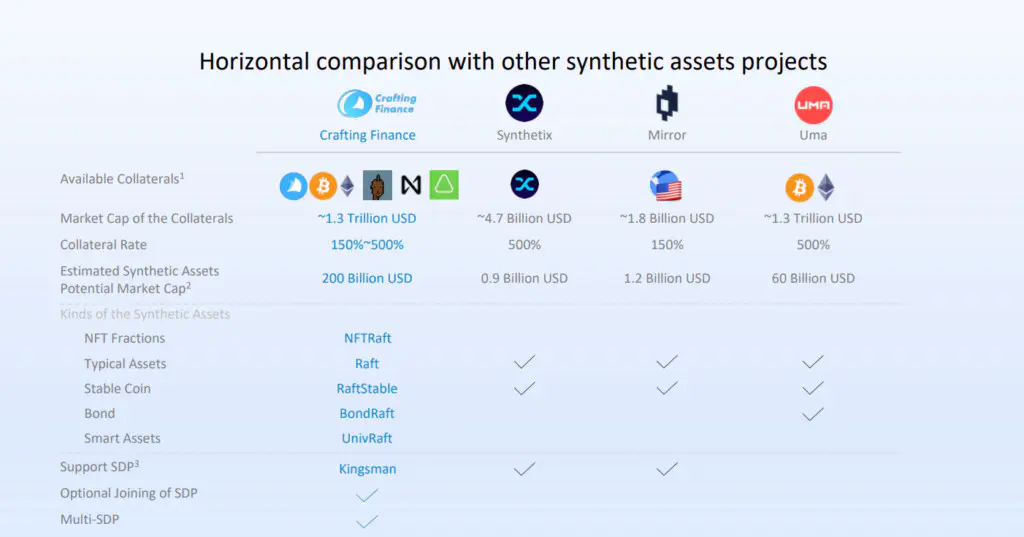Click the Synthetix logo at the top
This screenshot has width=1024, height=537.
[524, 103]
